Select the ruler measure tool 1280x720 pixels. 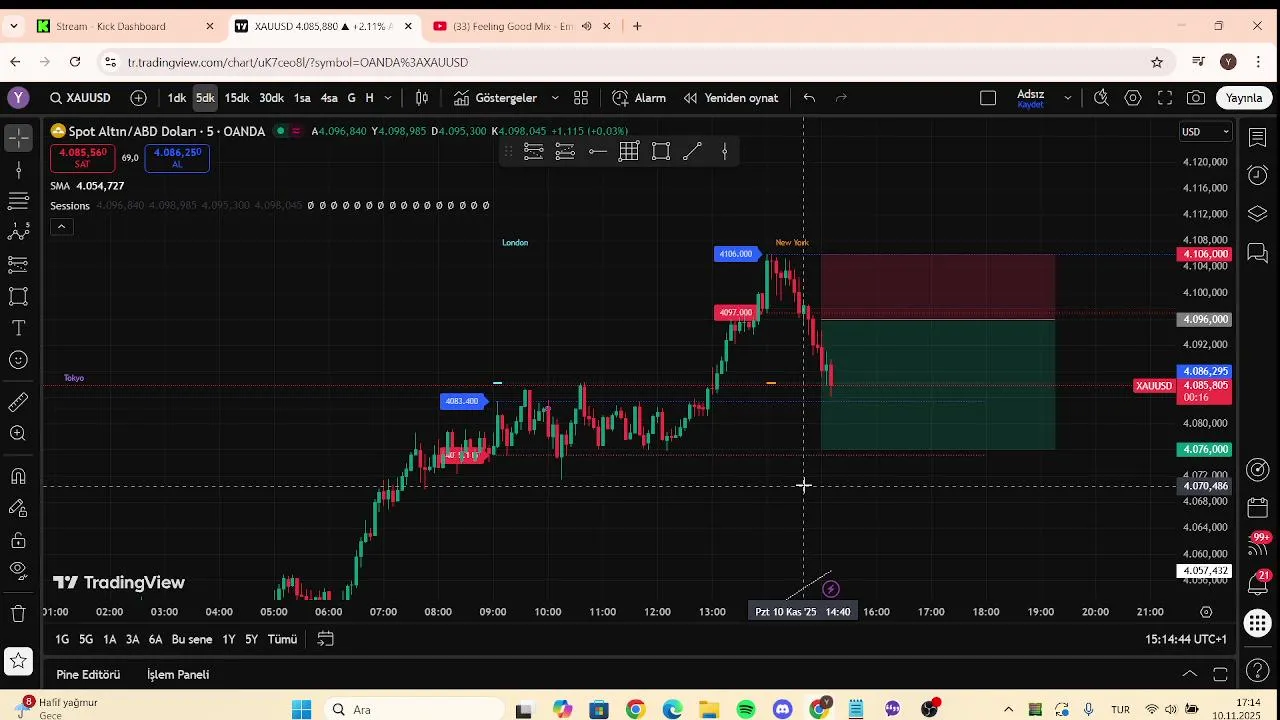point(18,402)
